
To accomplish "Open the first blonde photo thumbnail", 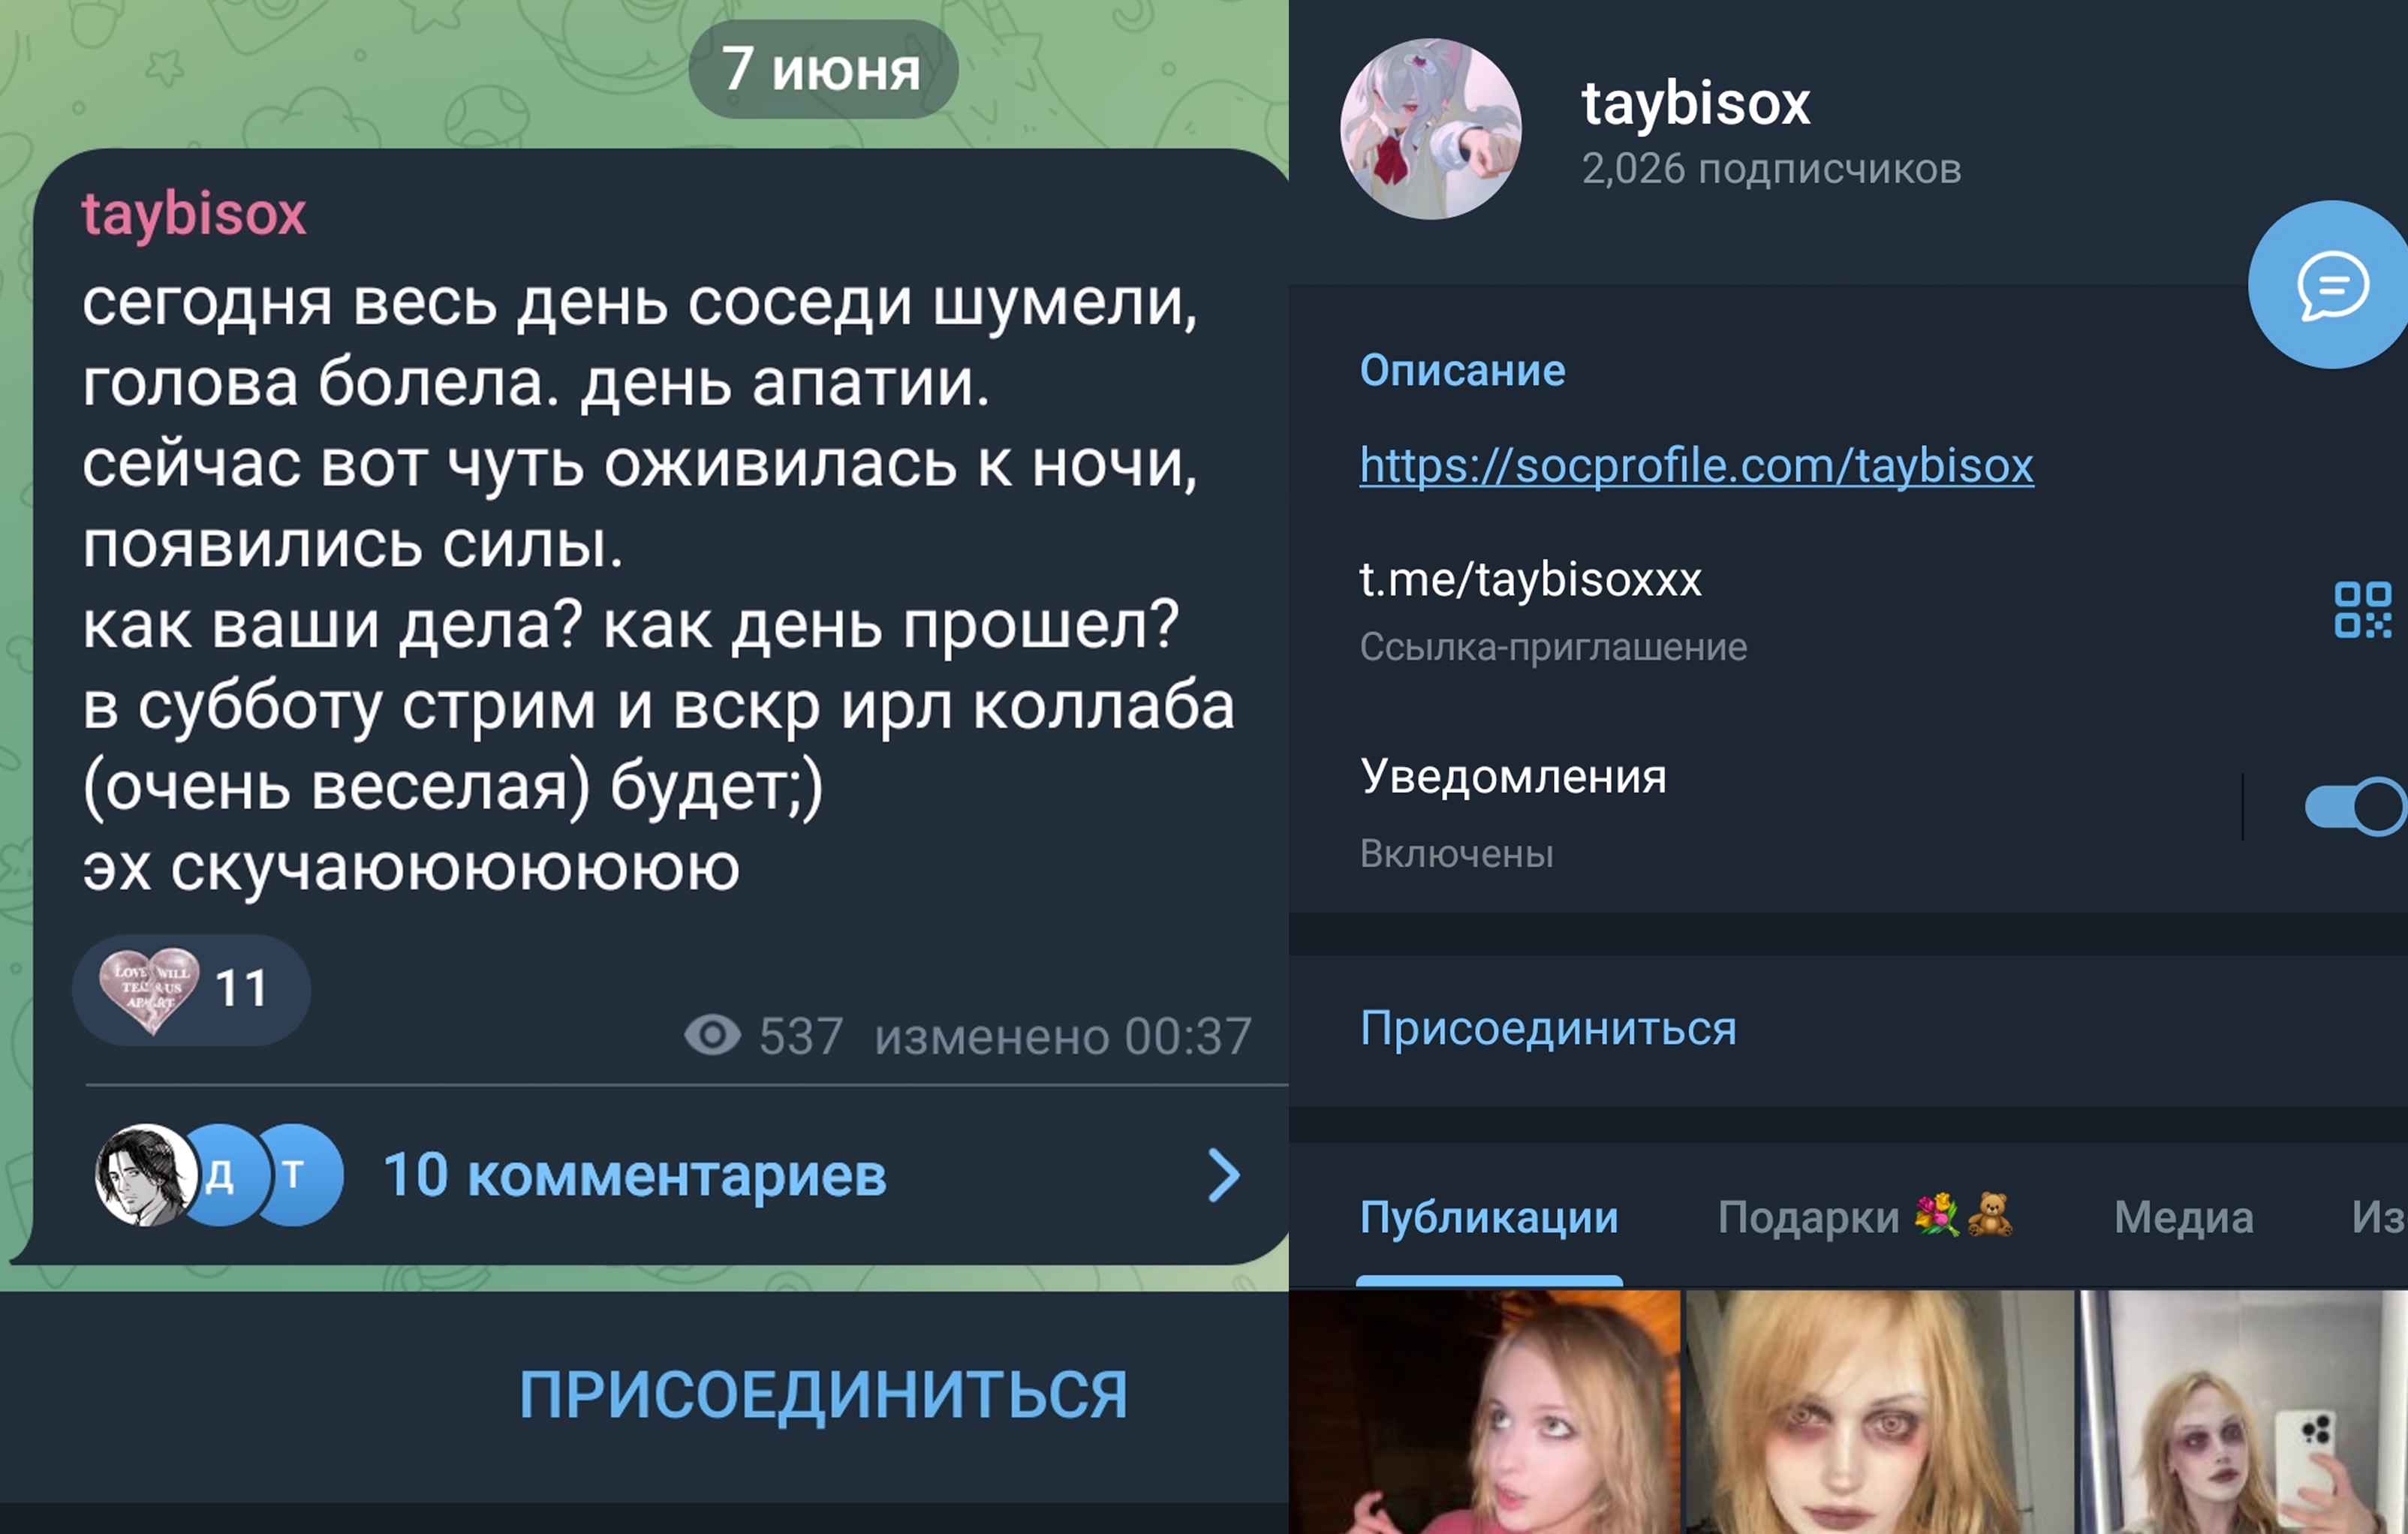I will coord(1485,1412).
